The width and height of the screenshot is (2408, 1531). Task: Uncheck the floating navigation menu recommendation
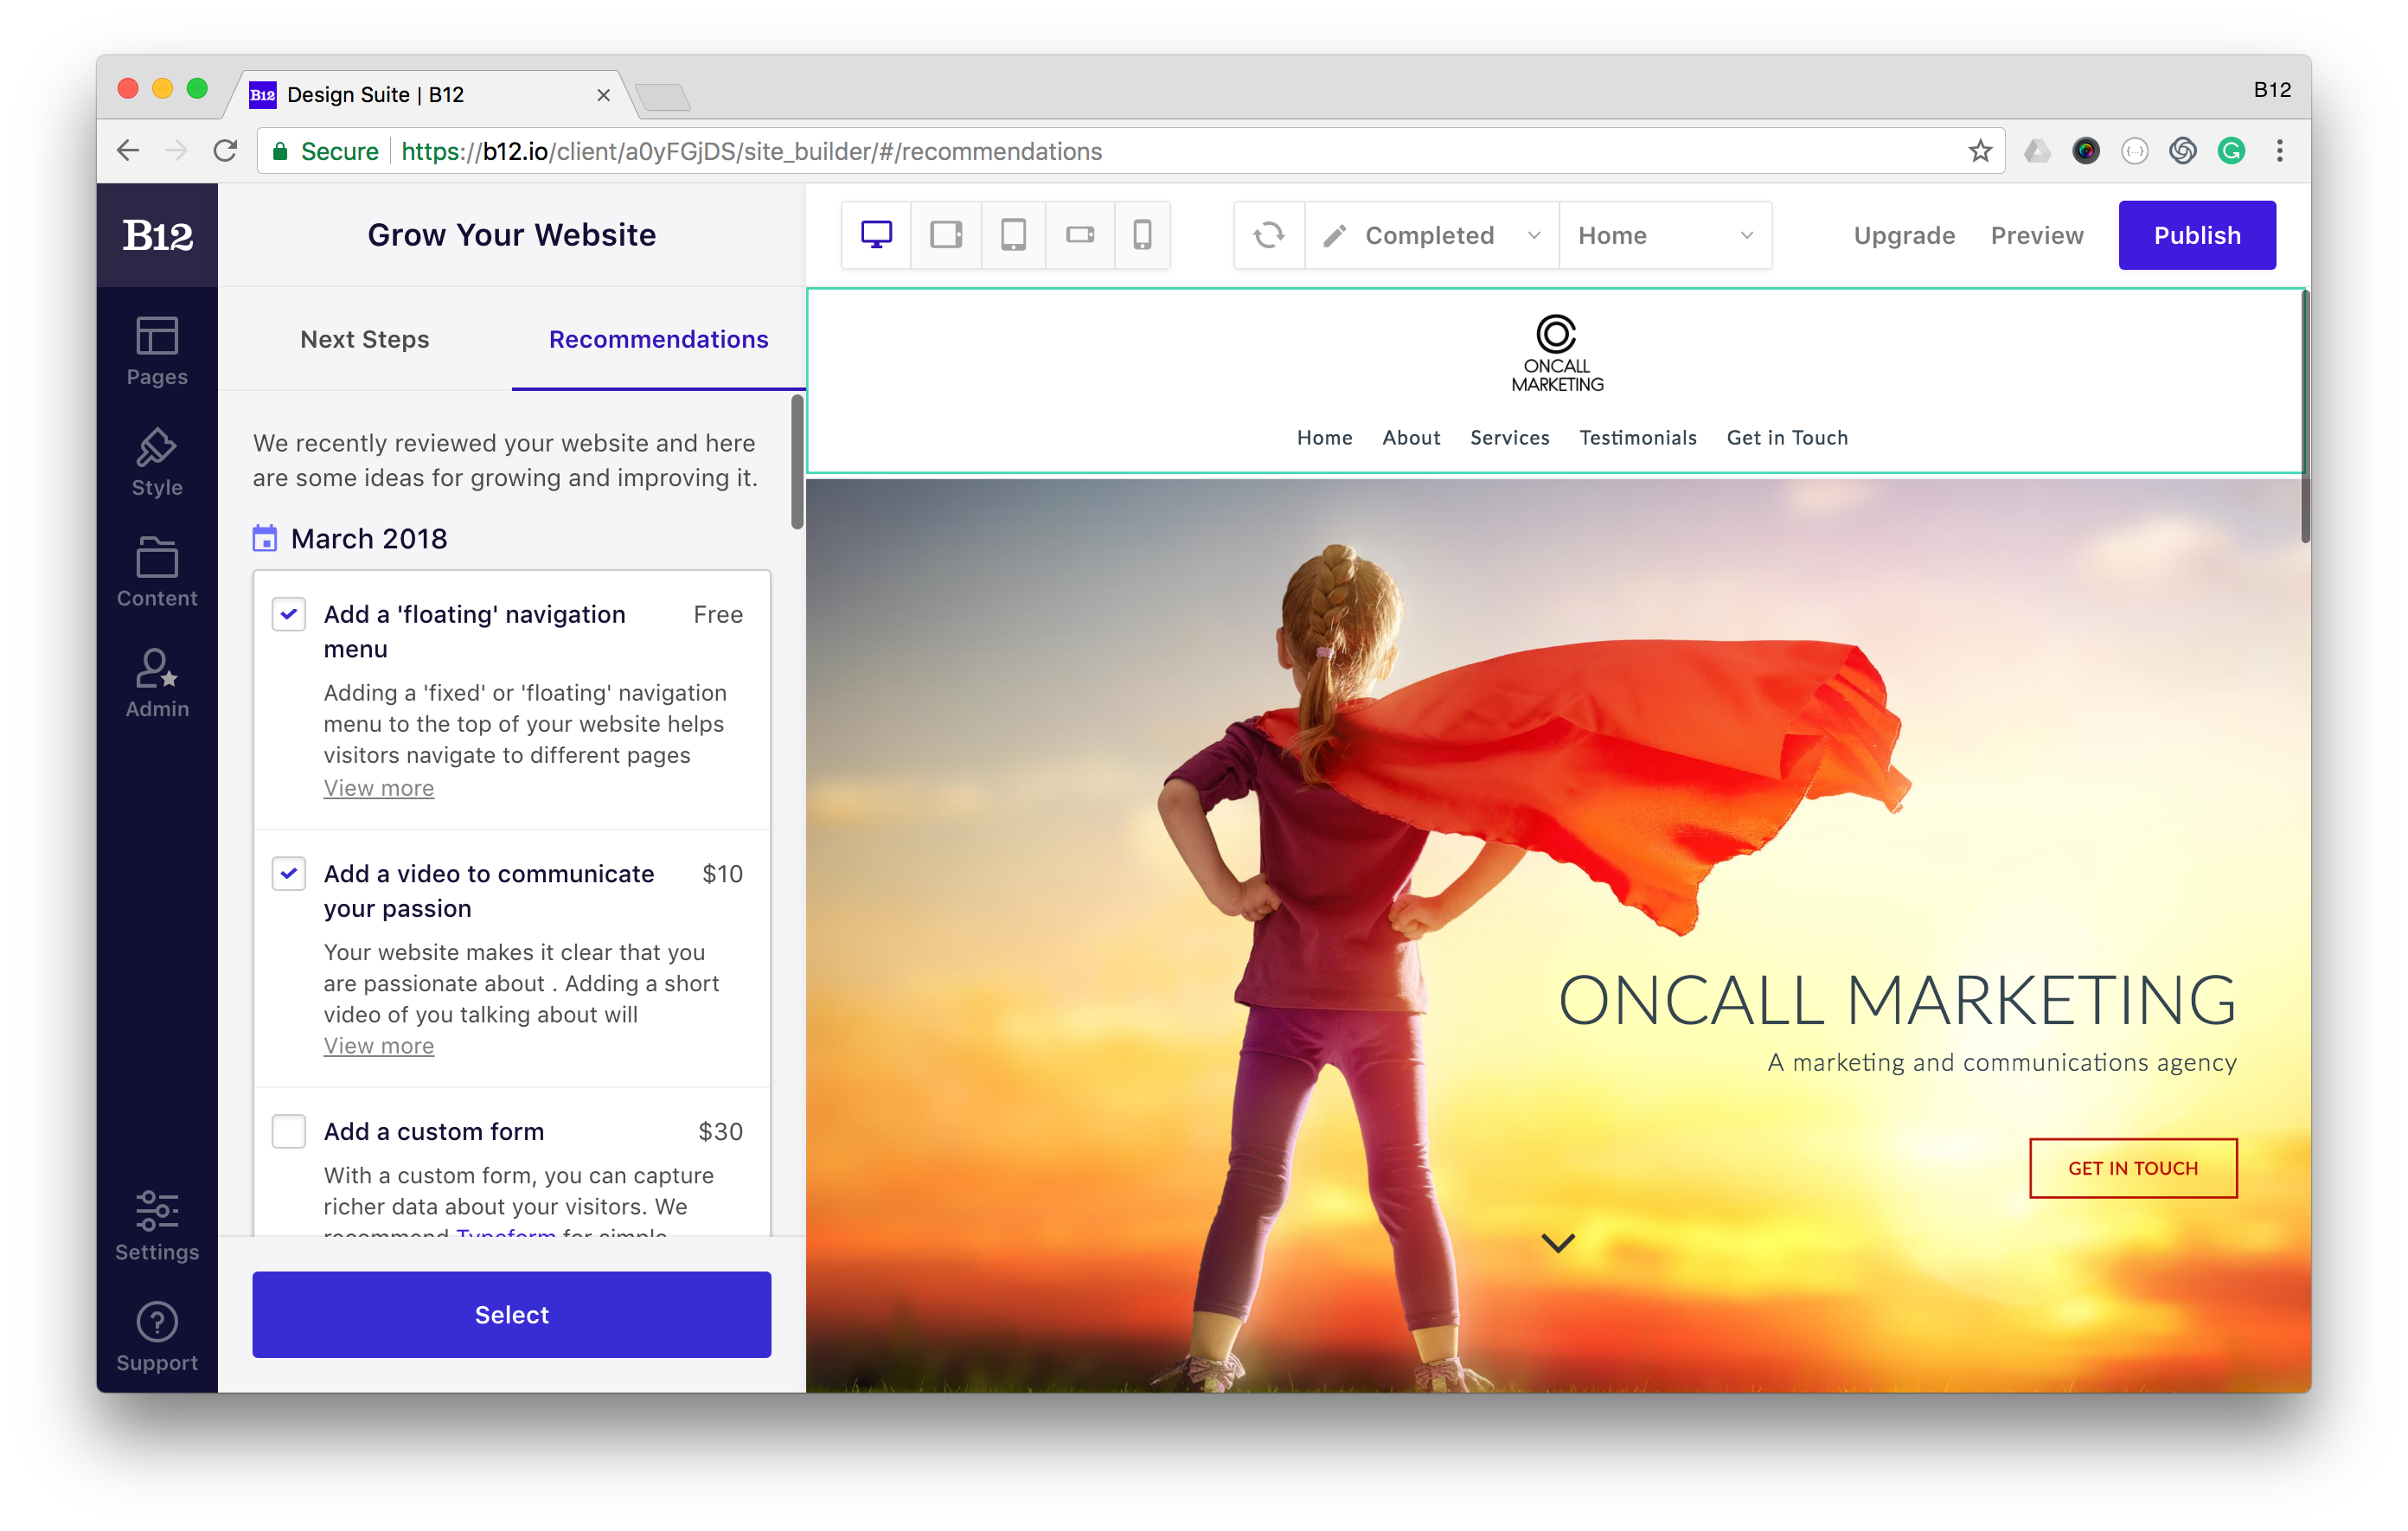289,614
